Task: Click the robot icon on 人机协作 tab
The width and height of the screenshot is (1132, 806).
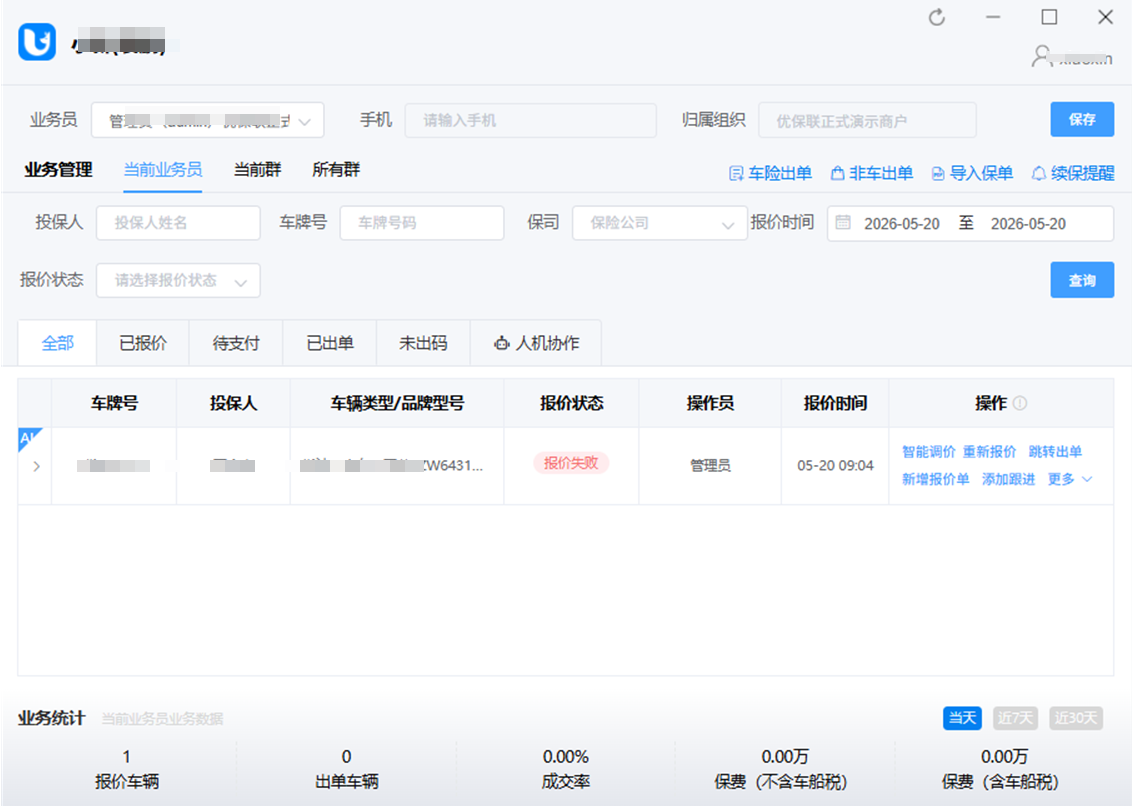Action: 502,344
